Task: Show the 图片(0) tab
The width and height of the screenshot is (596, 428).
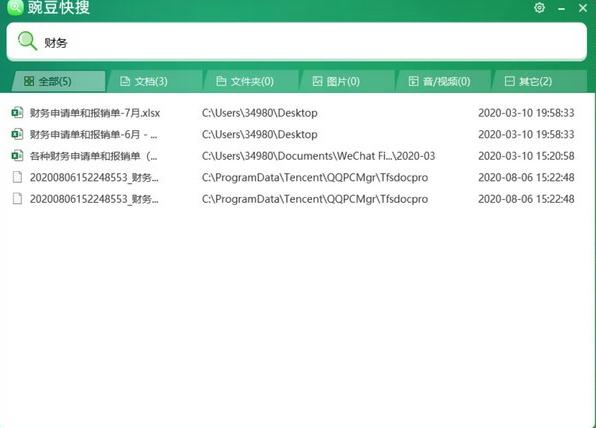Action: coord(347,81)
